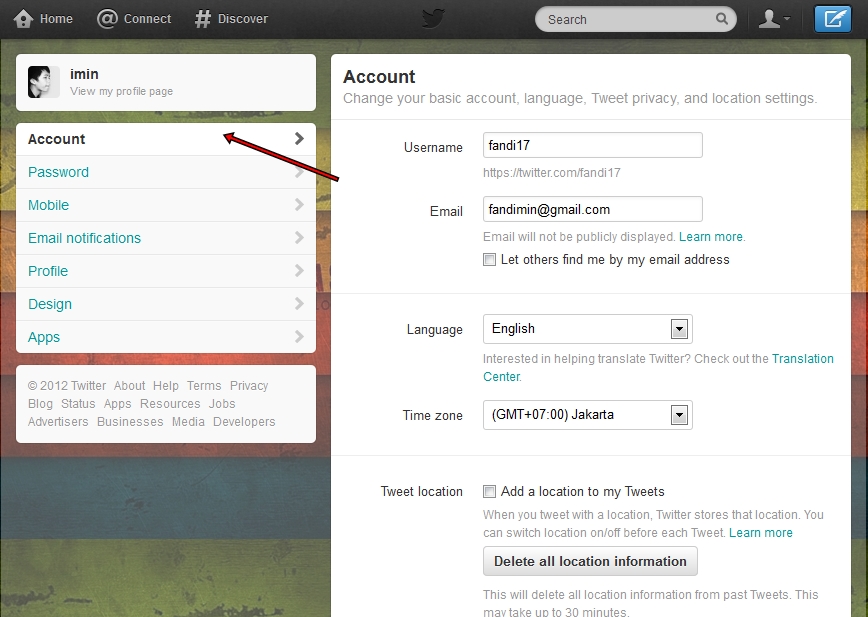Click View my profile page link
The image size is (868, 617).
point(121,91)
